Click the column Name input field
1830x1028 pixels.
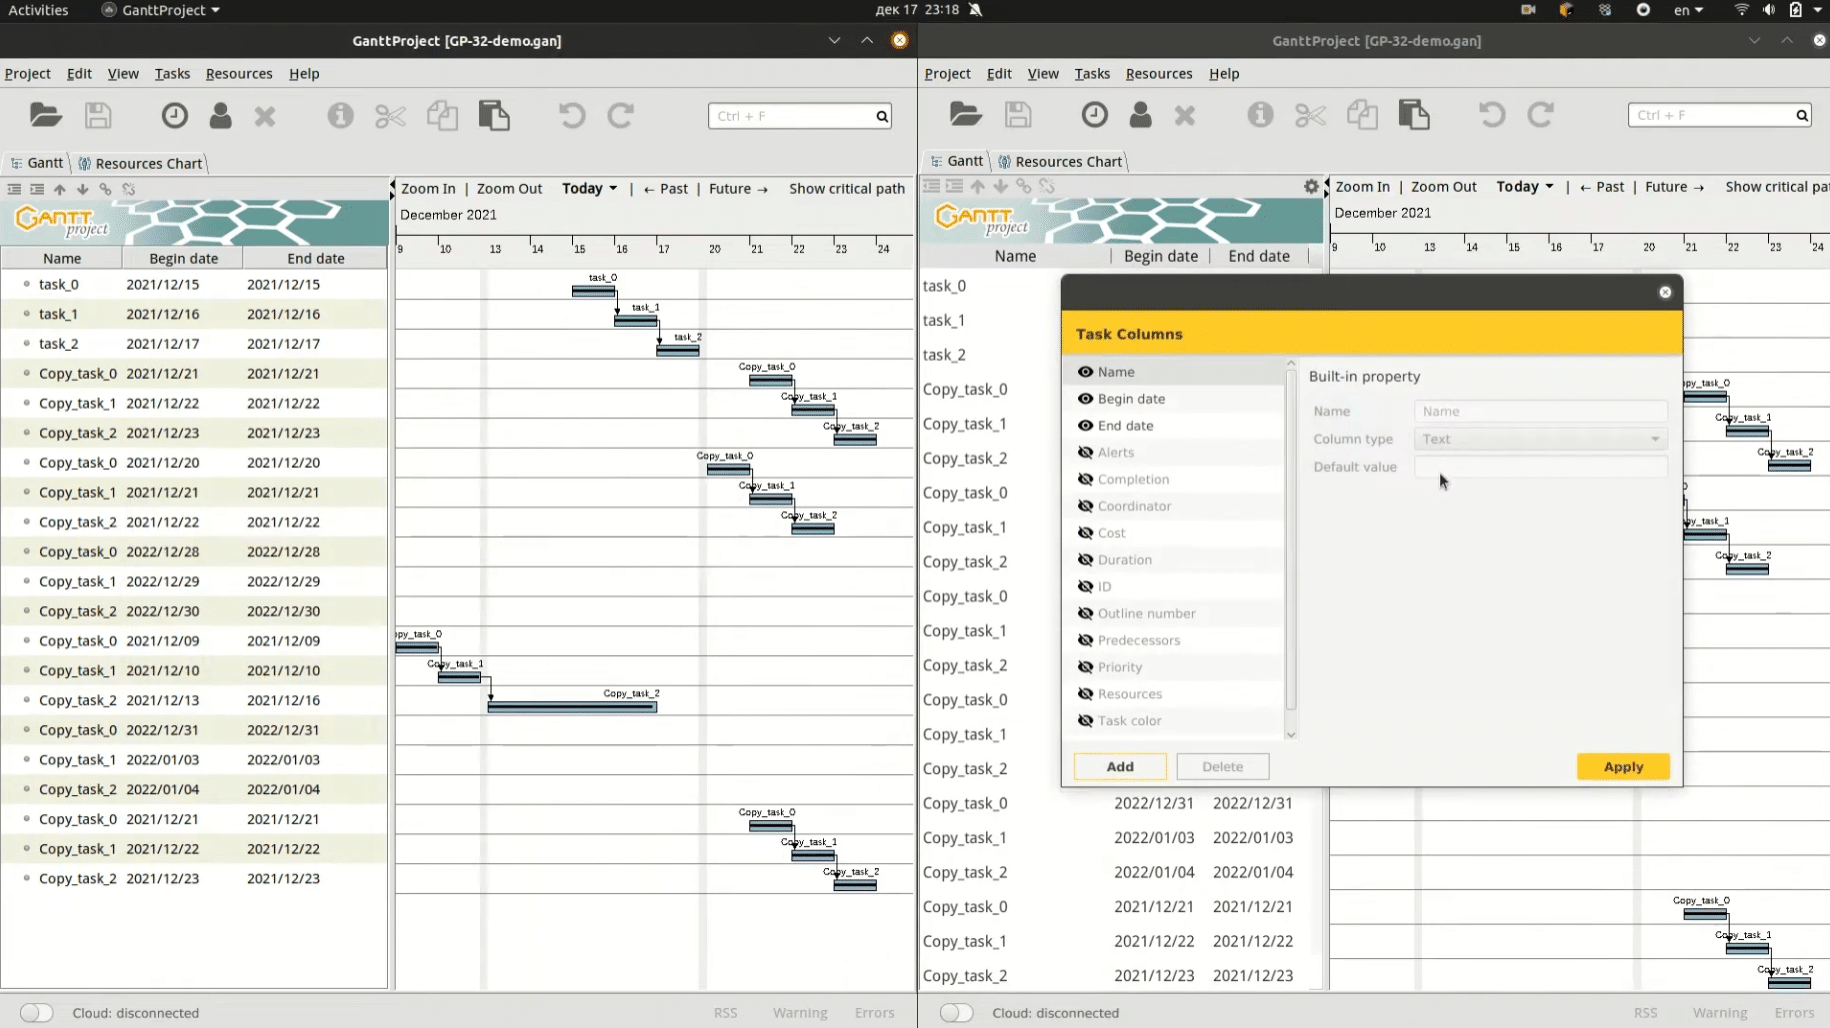point(1540,411)
